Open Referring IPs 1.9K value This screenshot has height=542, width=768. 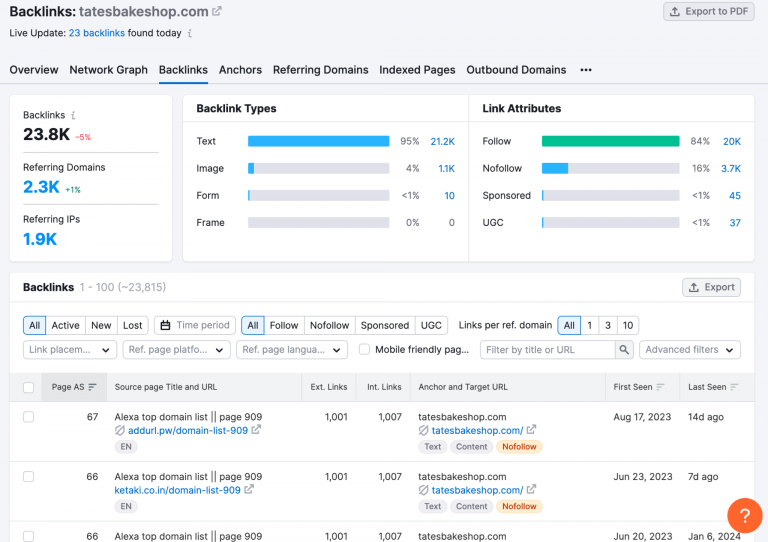(x=40, y=239)
